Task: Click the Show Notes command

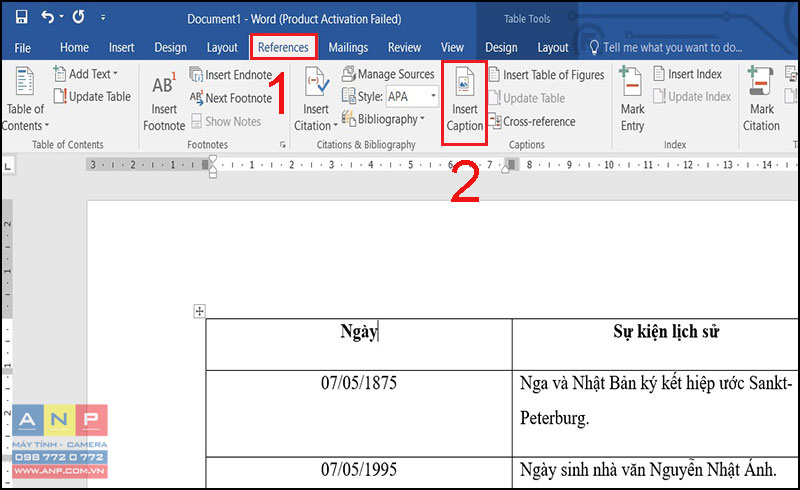Action: pyautogui.click(x=226, y=121)
